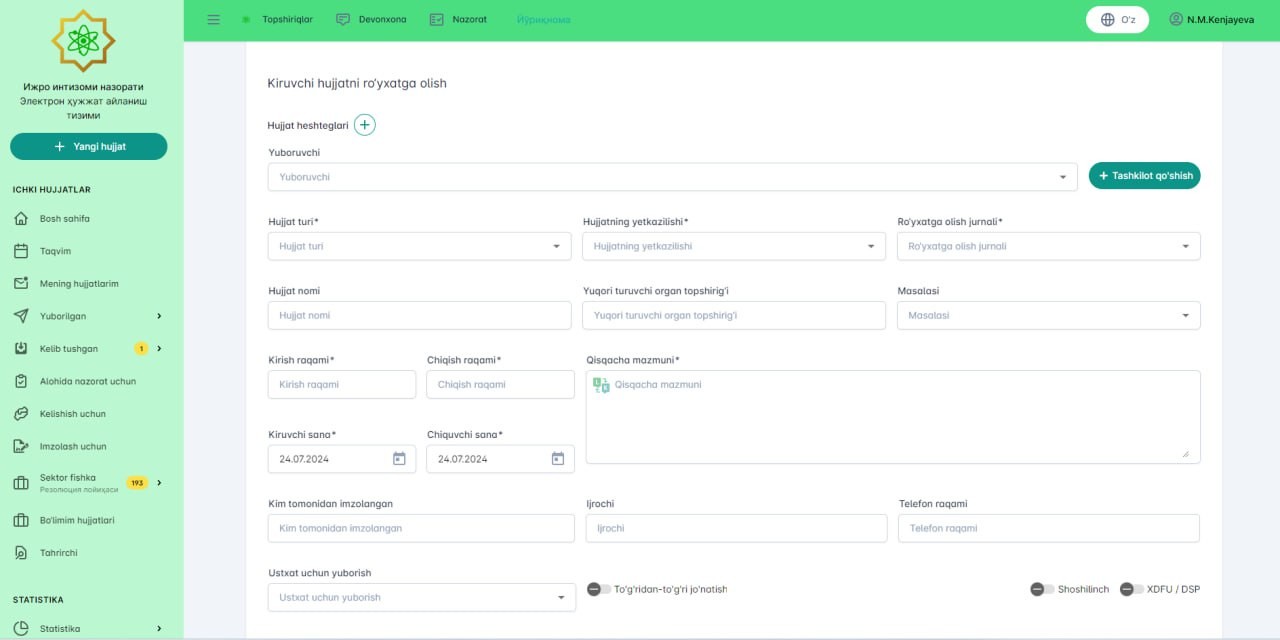Expand the Ro'yxatga olish jurnali dropdown
The width and height of the screenshot is (1280, 640).
coord(1048,246)
